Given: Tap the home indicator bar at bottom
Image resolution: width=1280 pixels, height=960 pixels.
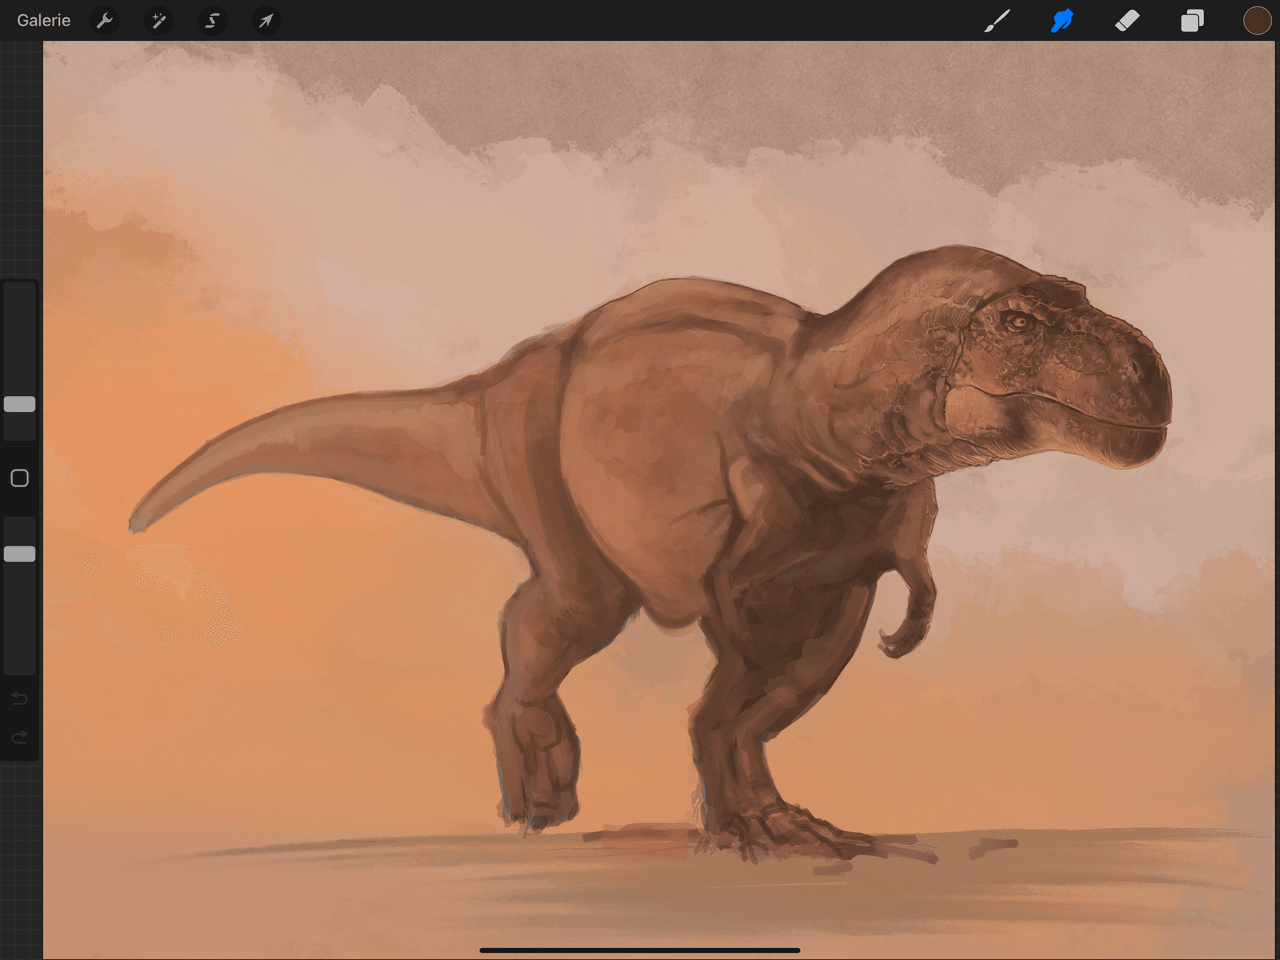Looking at the screenshot, I should click(640, 950).
